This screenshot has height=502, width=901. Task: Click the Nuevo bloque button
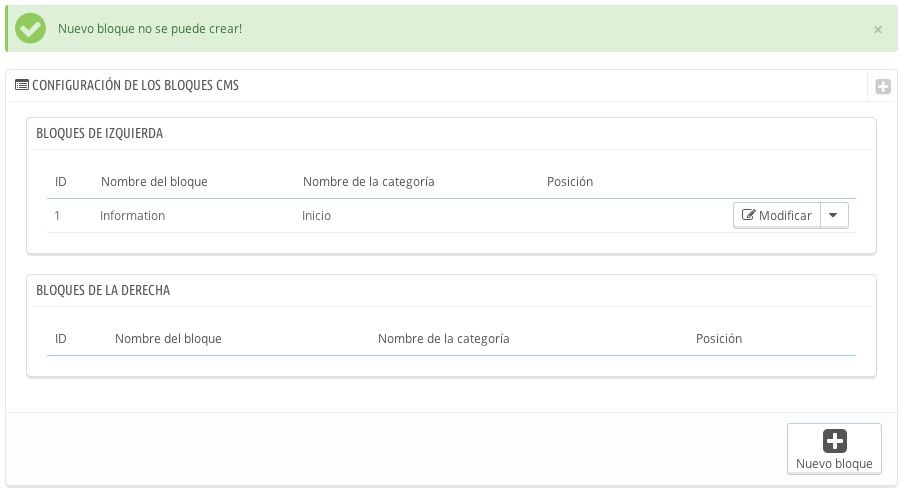[x=834, y=449]
